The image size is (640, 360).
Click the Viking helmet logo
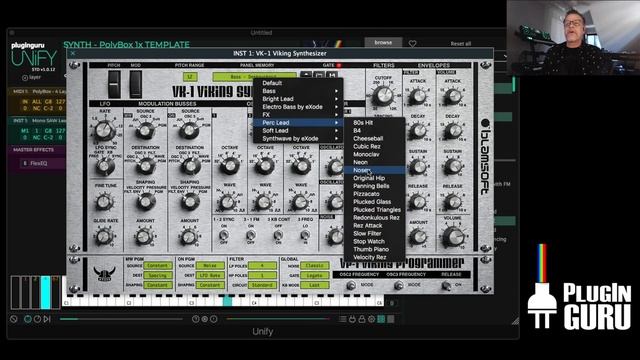tap(104, 273)
